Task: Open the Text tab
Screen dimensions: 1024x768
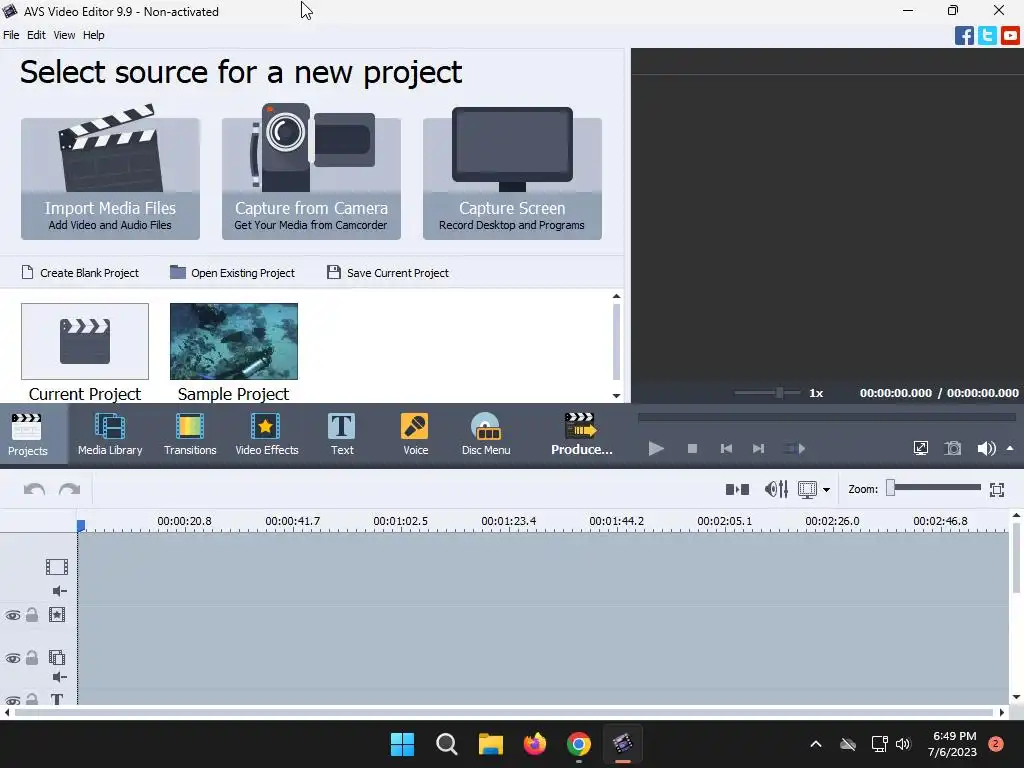Action: point(342,434)
